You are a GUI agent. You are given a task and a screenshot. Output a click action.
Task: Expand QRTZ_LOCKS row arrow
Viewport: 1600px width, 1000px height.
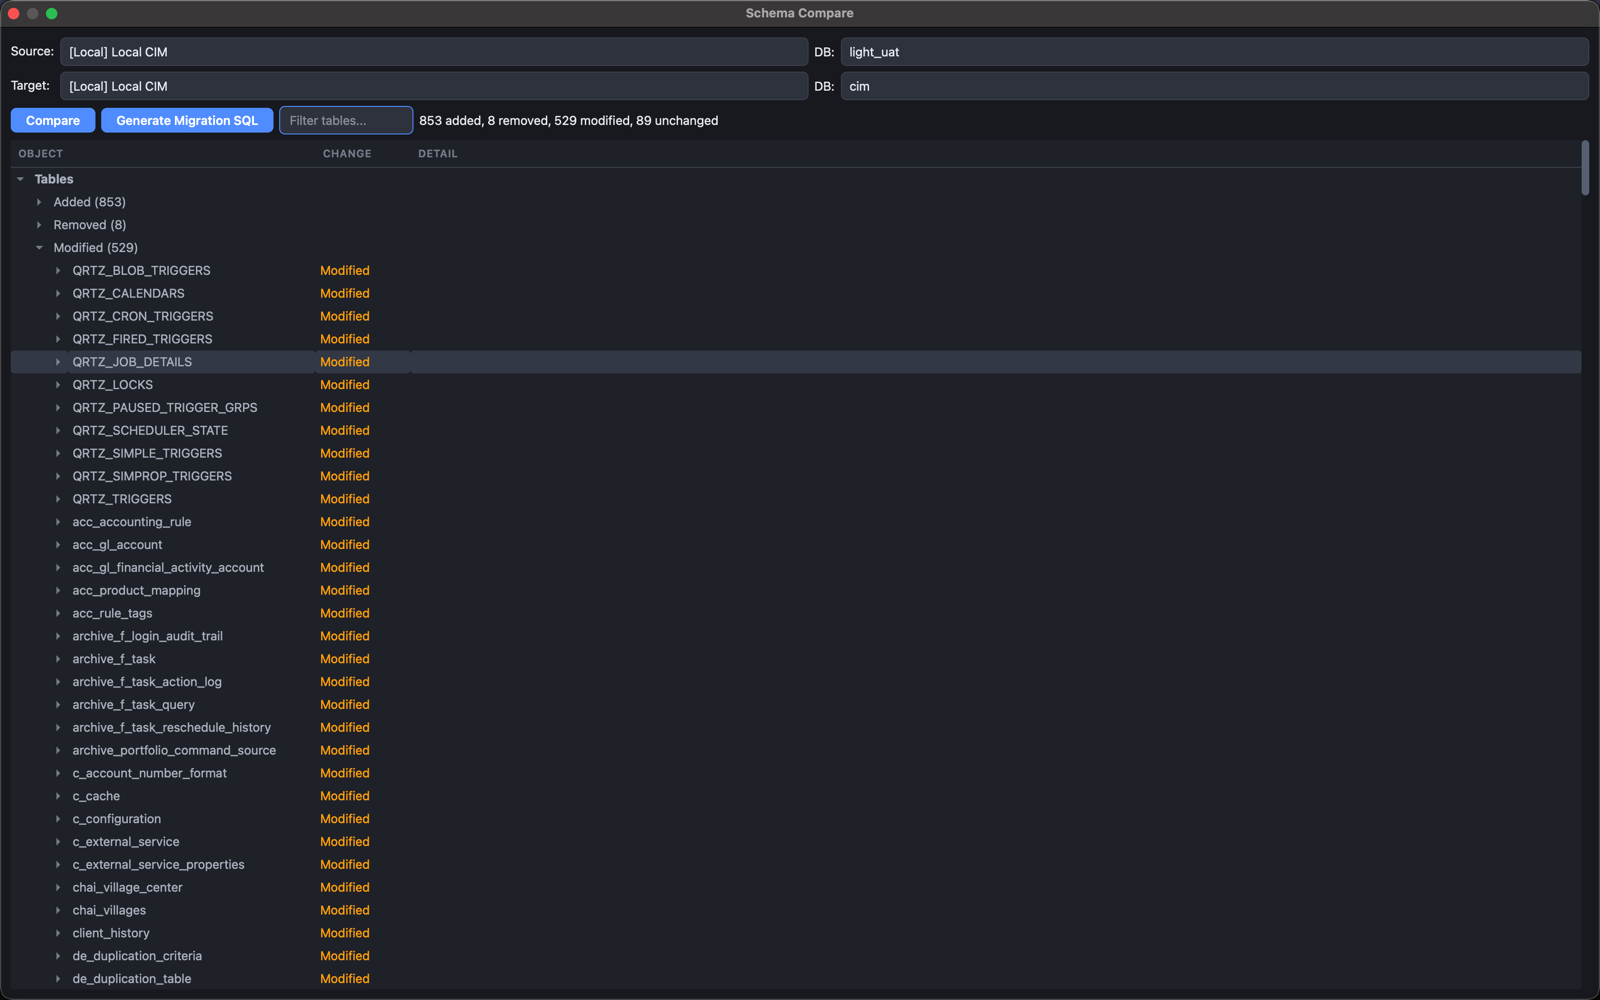pos(58,385)
